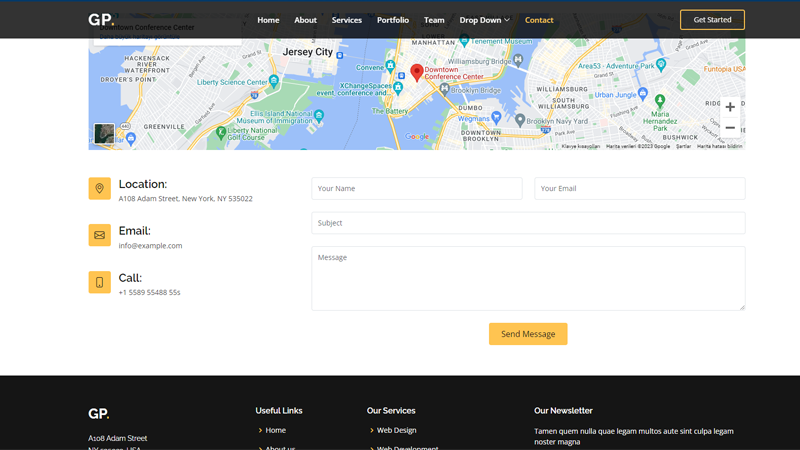The height and width of the screenshot is (450, 800).
Task: Click Brooklyn Bridge map marker
Action: (x=444, y=89)
